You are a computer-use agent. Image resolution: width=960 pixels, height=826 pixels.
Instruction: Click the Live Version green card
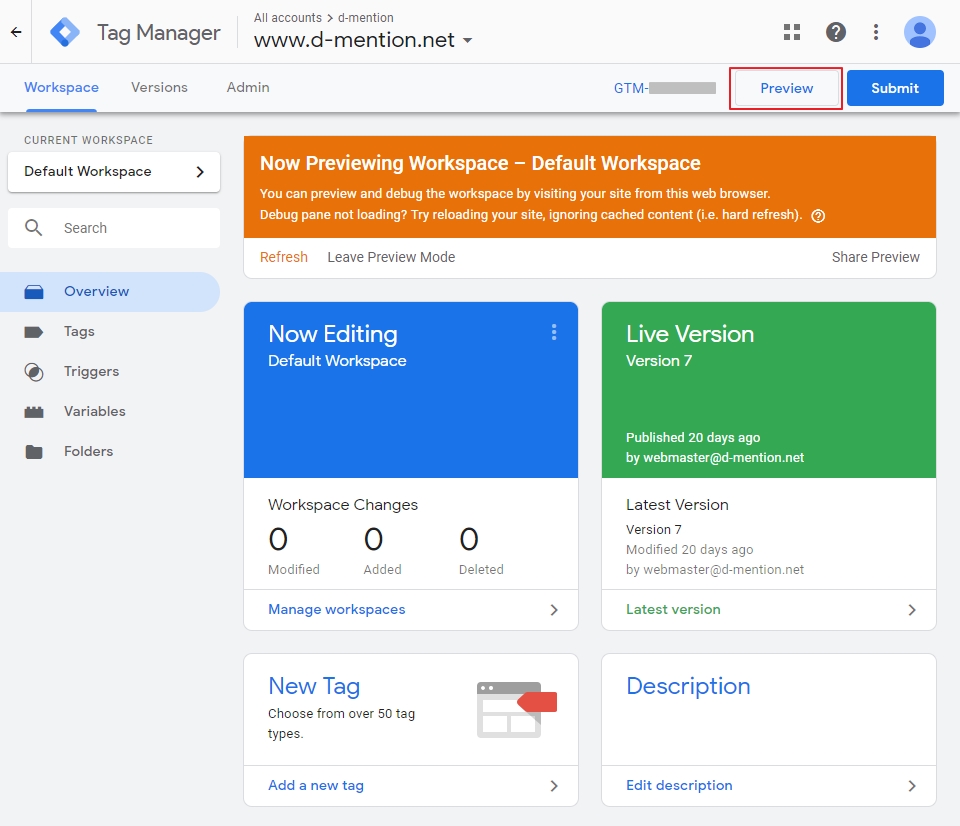pyautogui.click(x=769, y=389)
